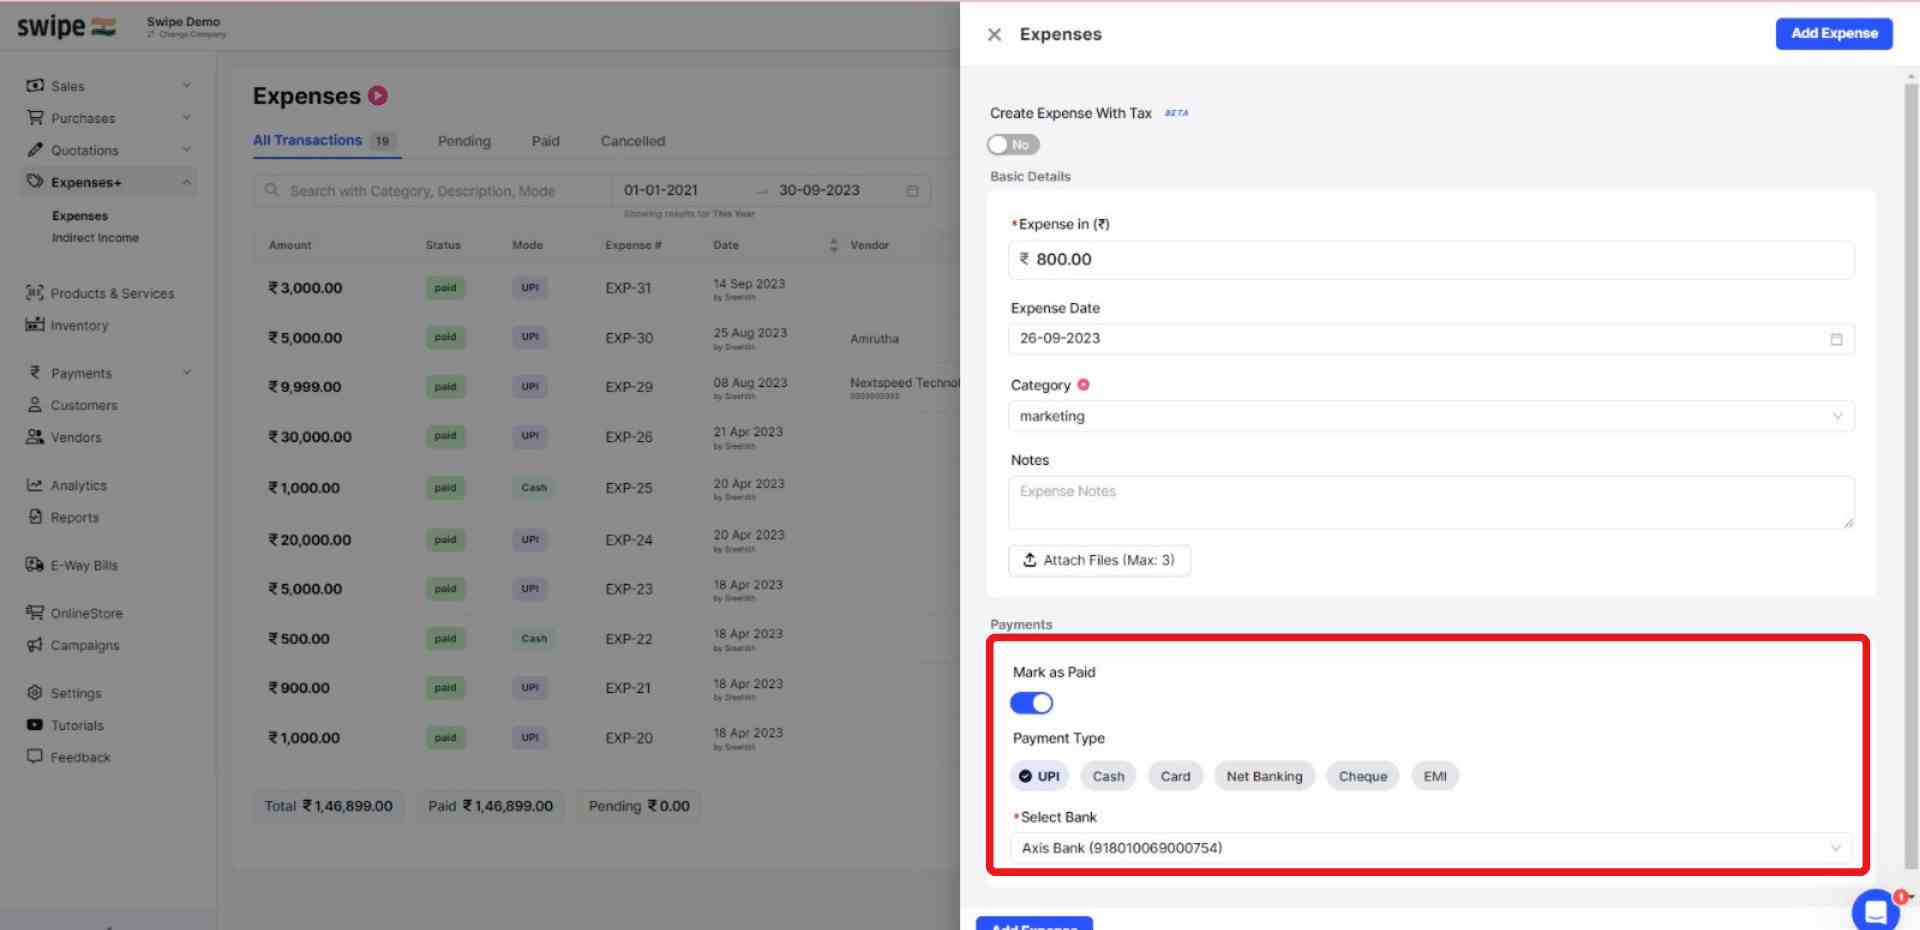The width and height of the screenshot is (1920, 930).
Task: Click the Customers person icon
Action: click(35, 404)
